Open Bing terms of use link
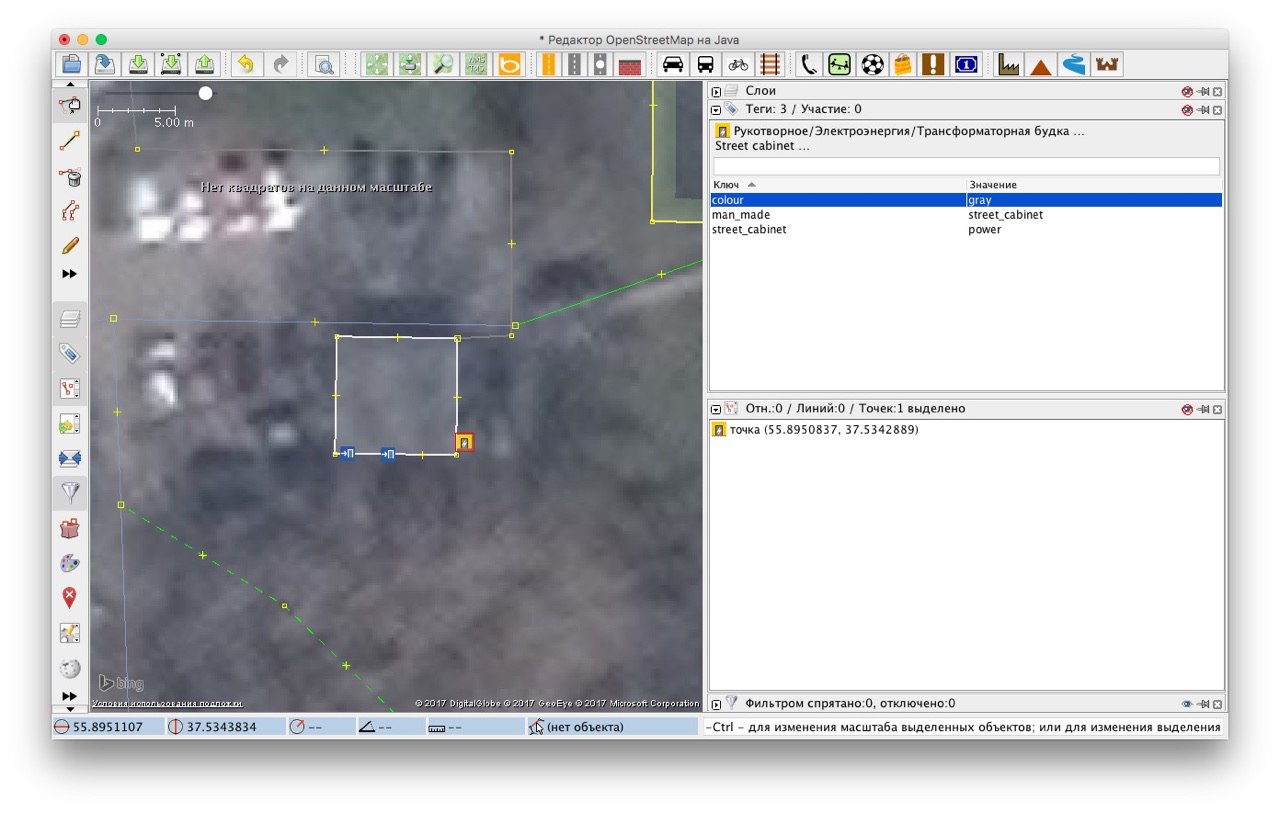The width and height of the screenshot is (1280, 813). pyautogui.click(x=167, y=704)
